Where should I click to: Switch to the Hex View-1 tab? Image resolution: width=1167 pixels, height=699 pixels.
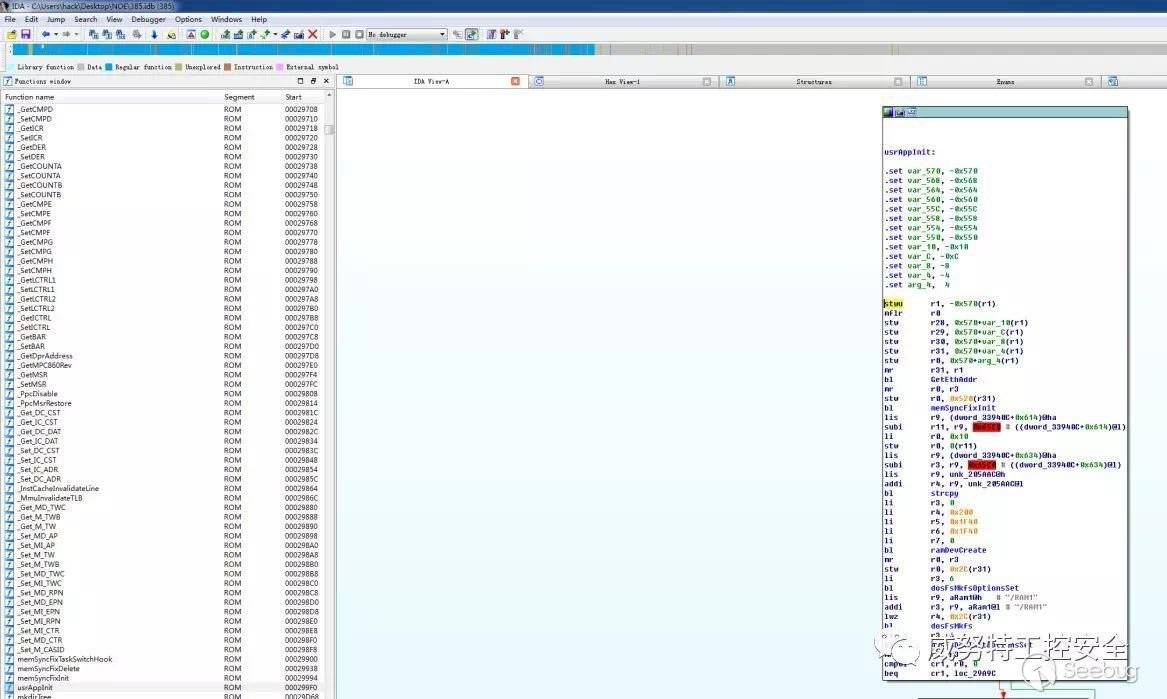click(623, 81)
